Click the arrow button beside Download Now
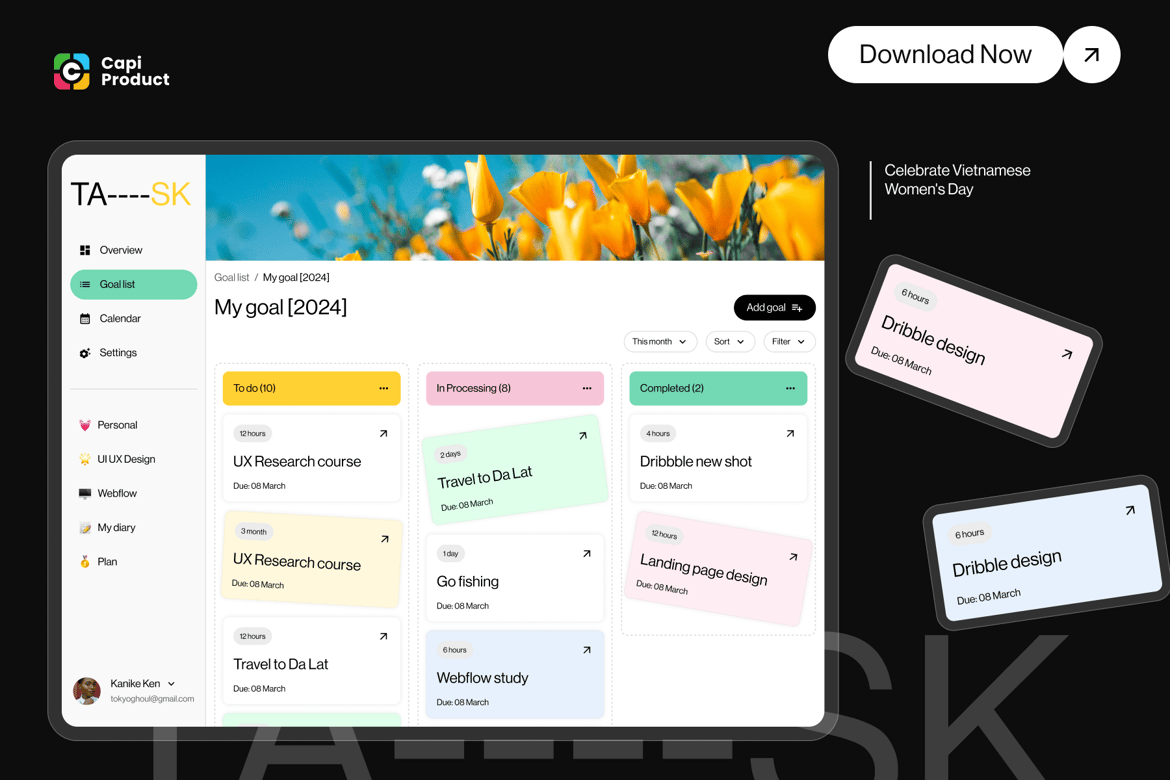The height and width of the screenshot is (780, 1170). click(1092, 54)
